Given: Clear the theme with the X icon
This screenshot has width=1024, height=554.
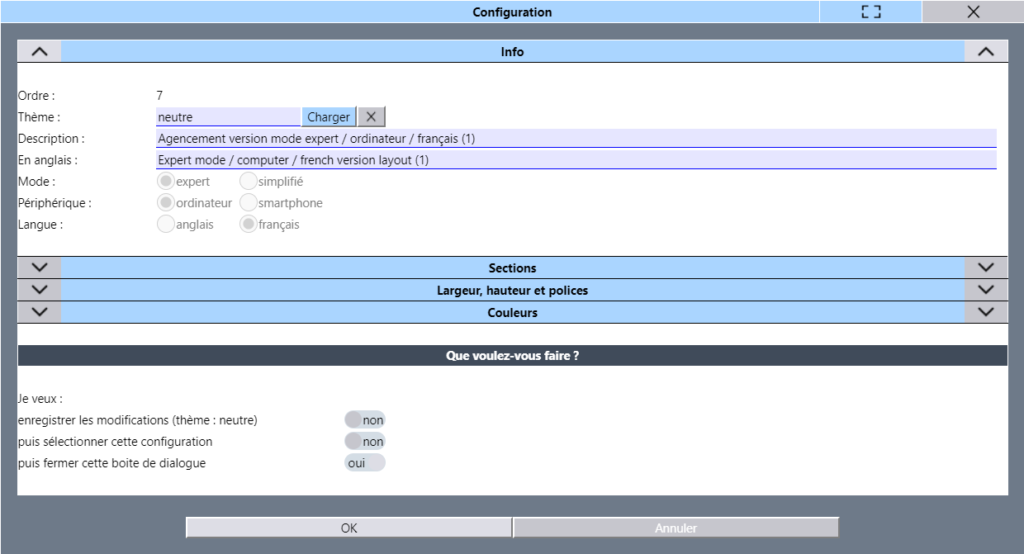Looking at the screenshot, I should tap(371, 117).
